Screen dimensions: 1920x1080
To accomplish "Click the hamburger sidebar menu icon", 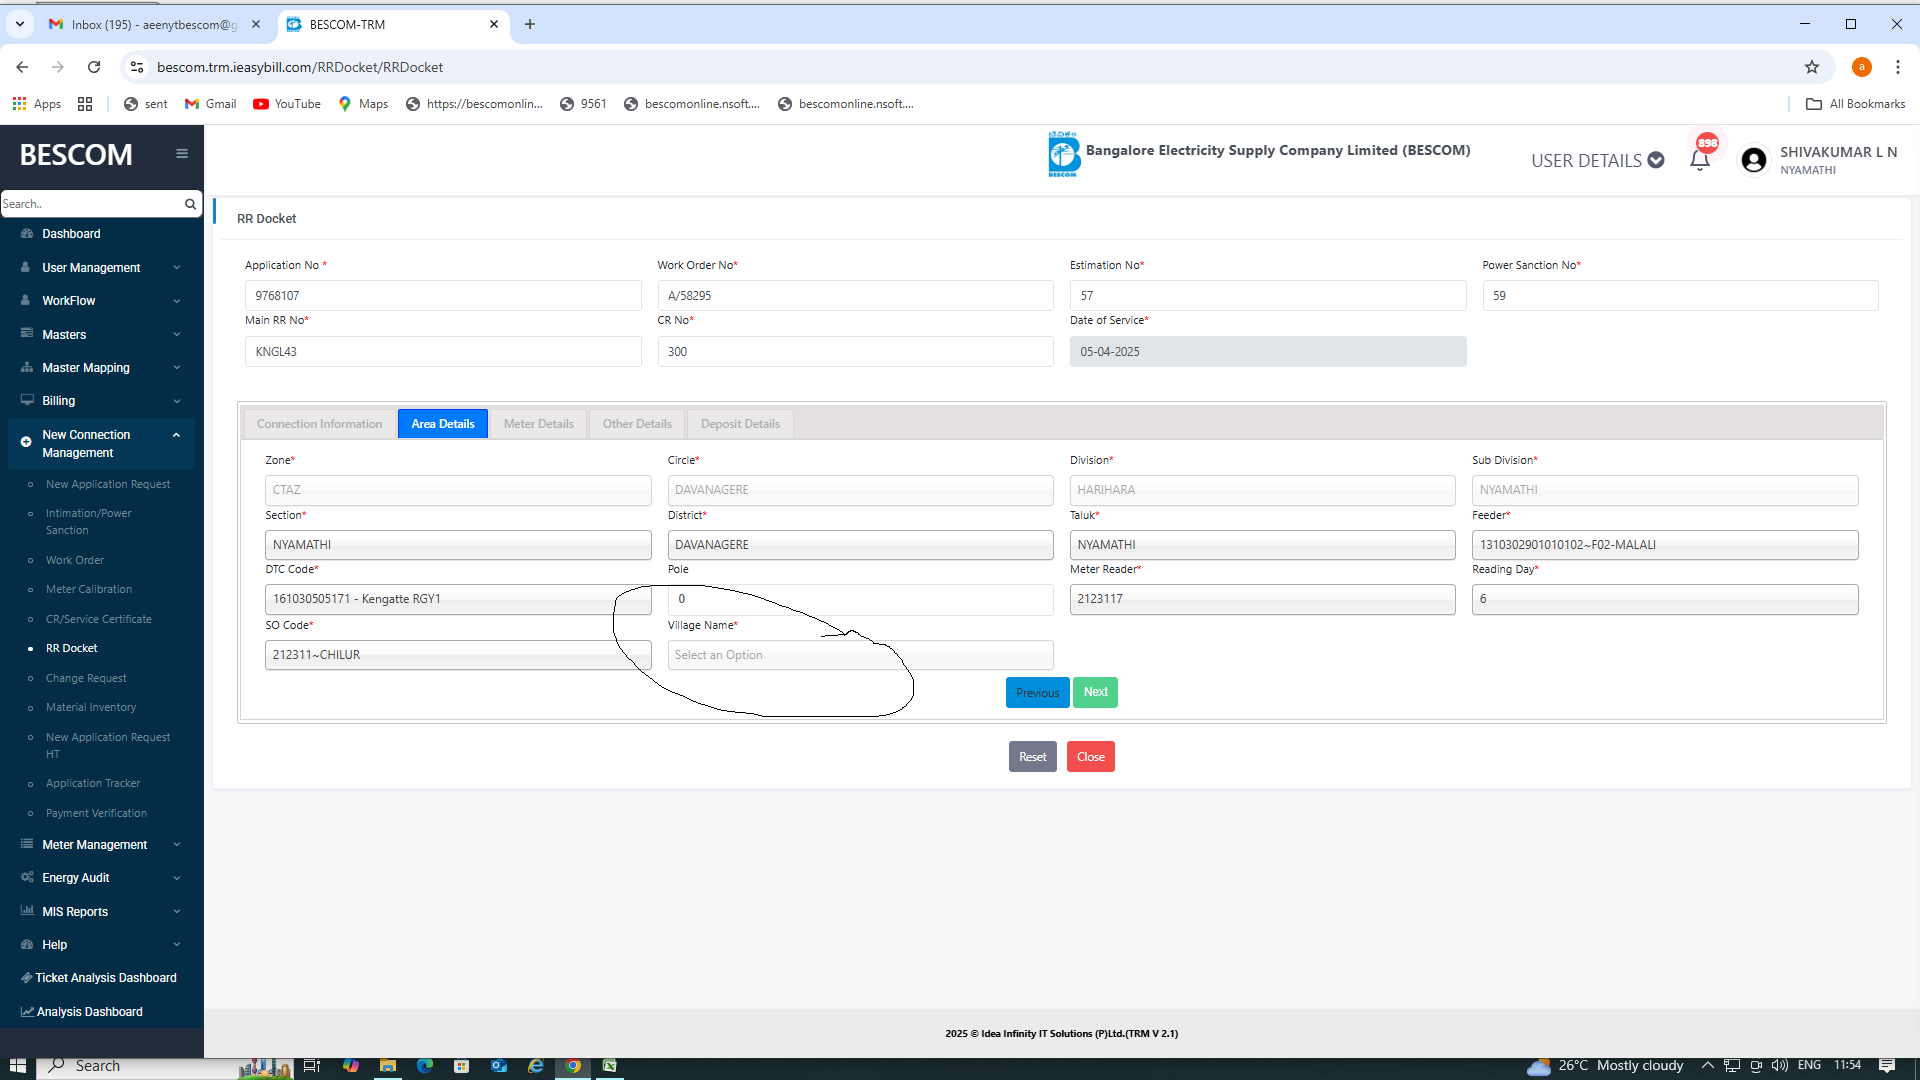I will tap(181, 154).
